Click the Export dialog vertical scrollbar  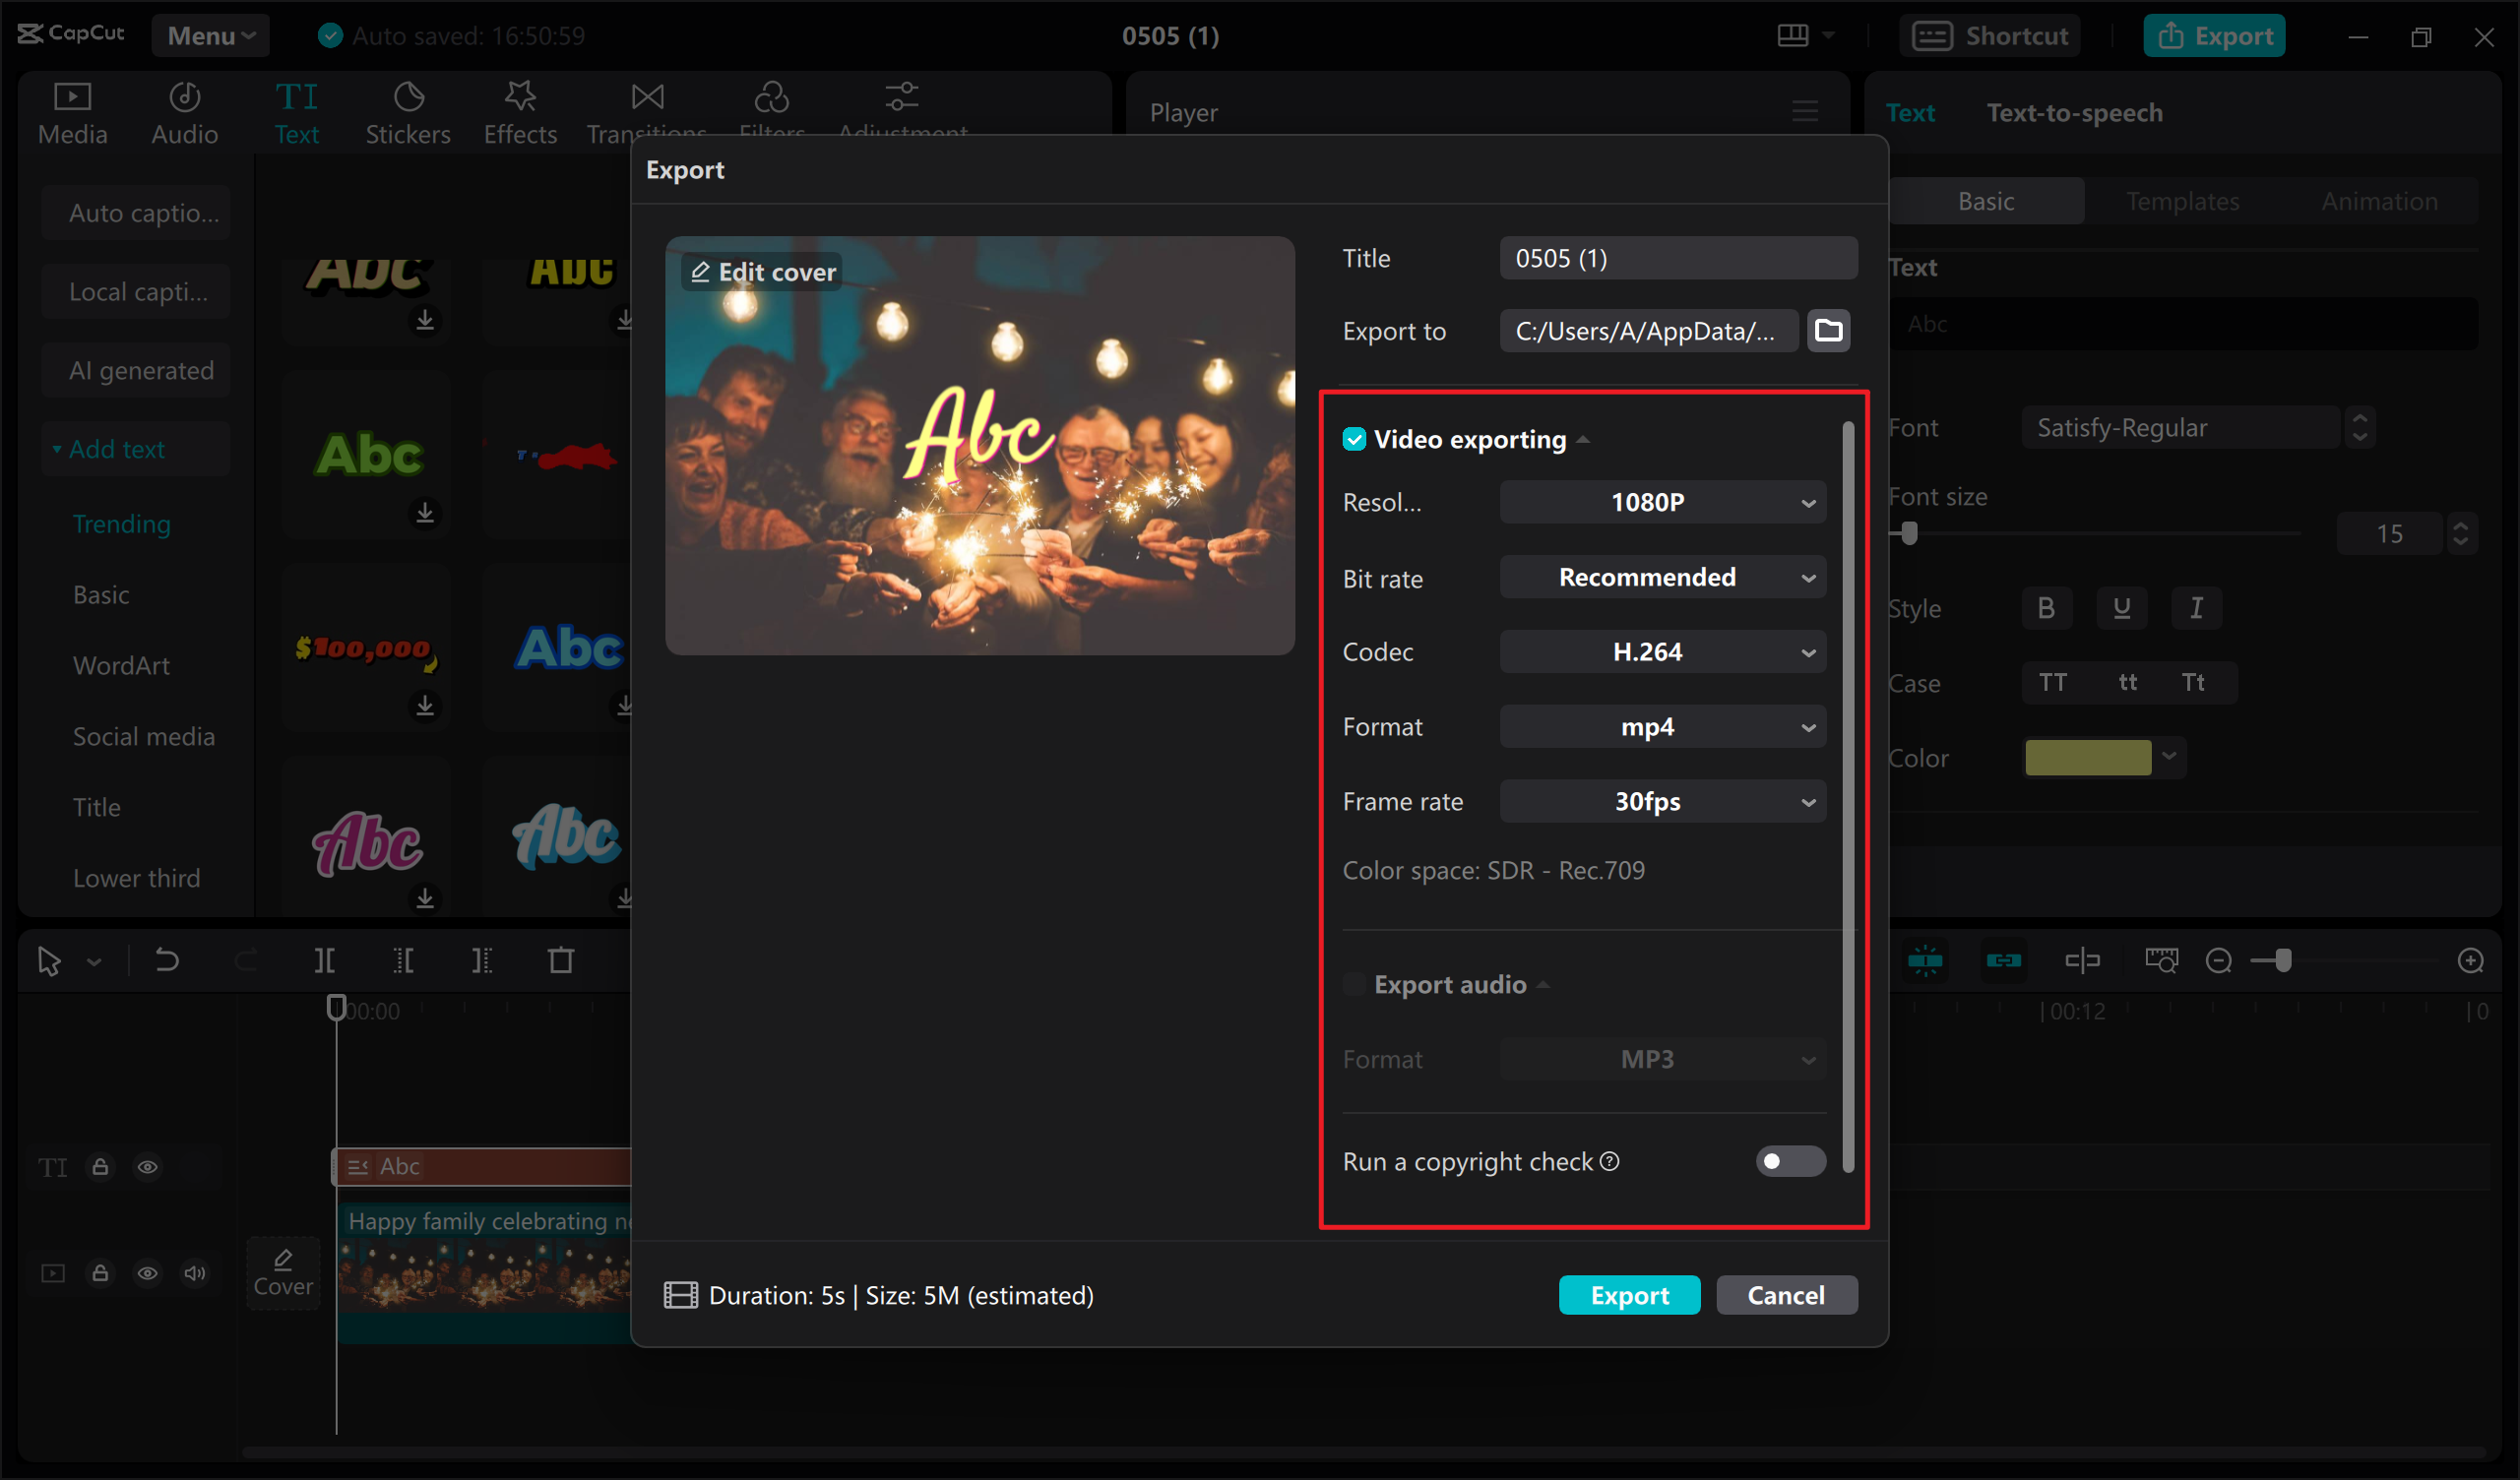pos(1848,797)
